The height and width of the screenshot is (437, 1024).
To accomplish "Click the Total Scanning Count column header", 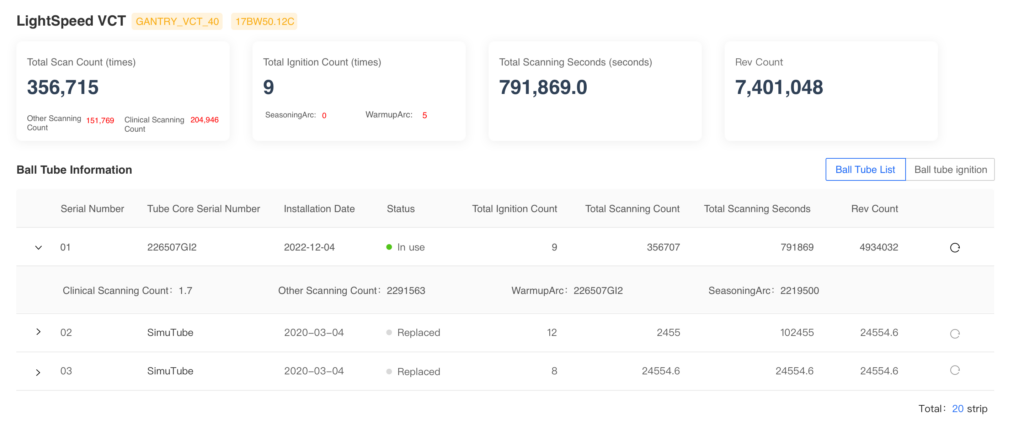I will click(632, 209).
